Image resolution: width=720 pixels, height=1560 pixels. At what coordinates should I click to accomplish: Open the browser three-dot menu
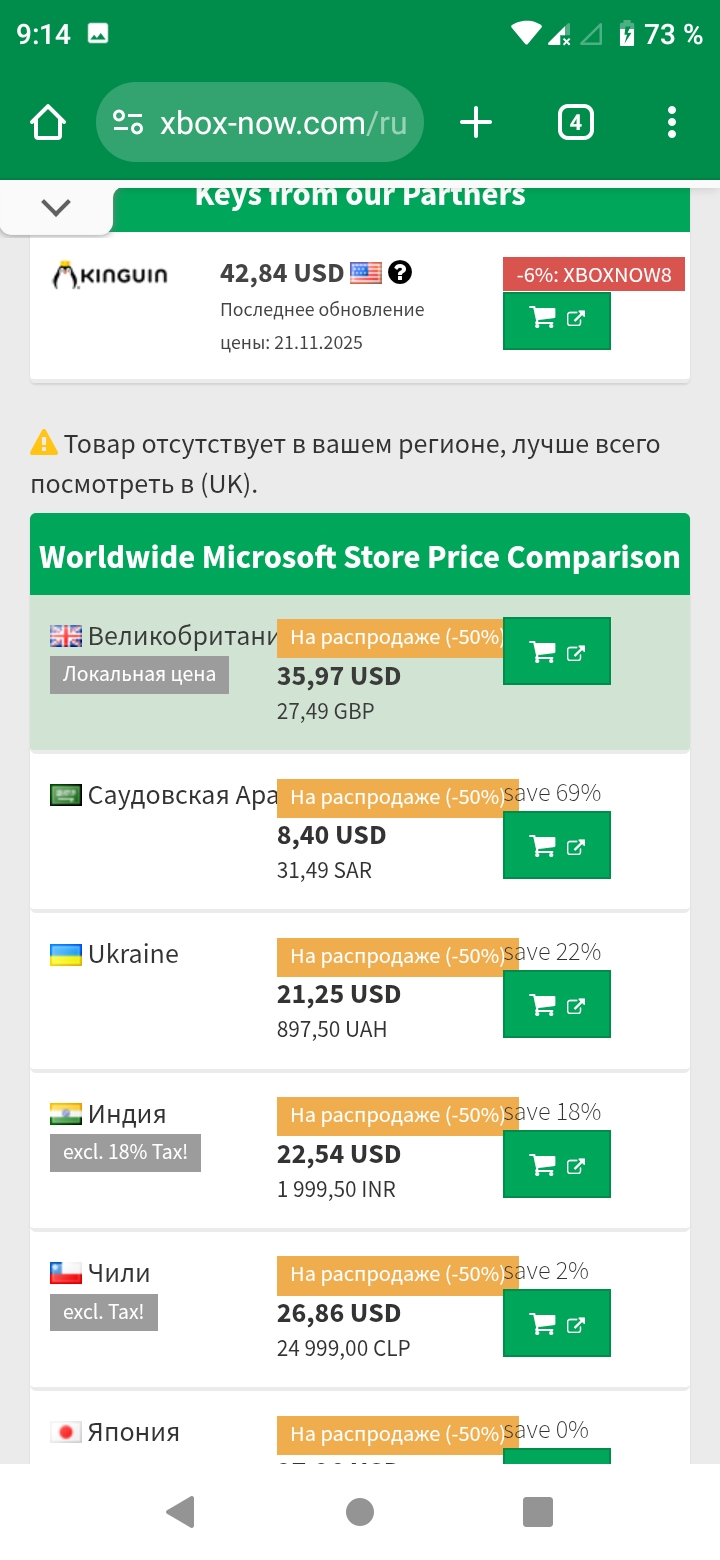tap(671, 124)
